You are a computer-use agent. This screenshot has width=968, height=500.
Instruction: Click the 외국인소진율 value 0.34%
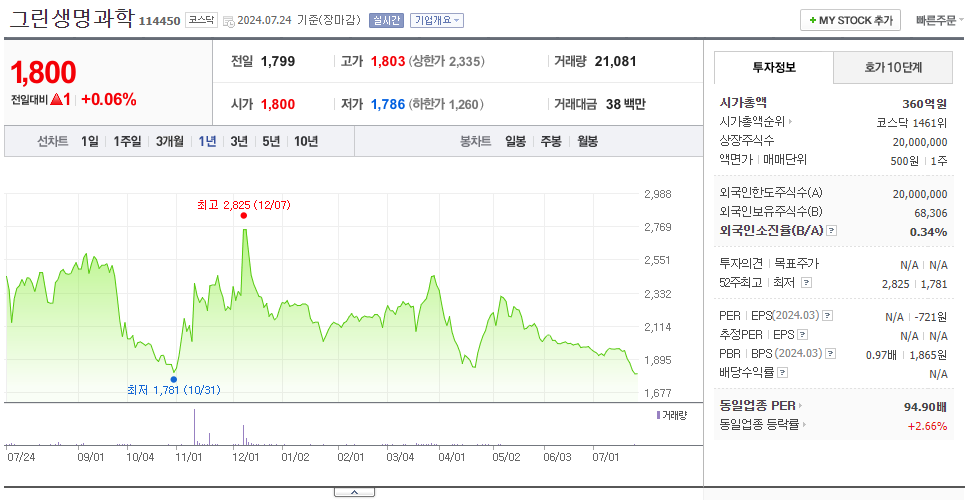click(x=928, y=232)
